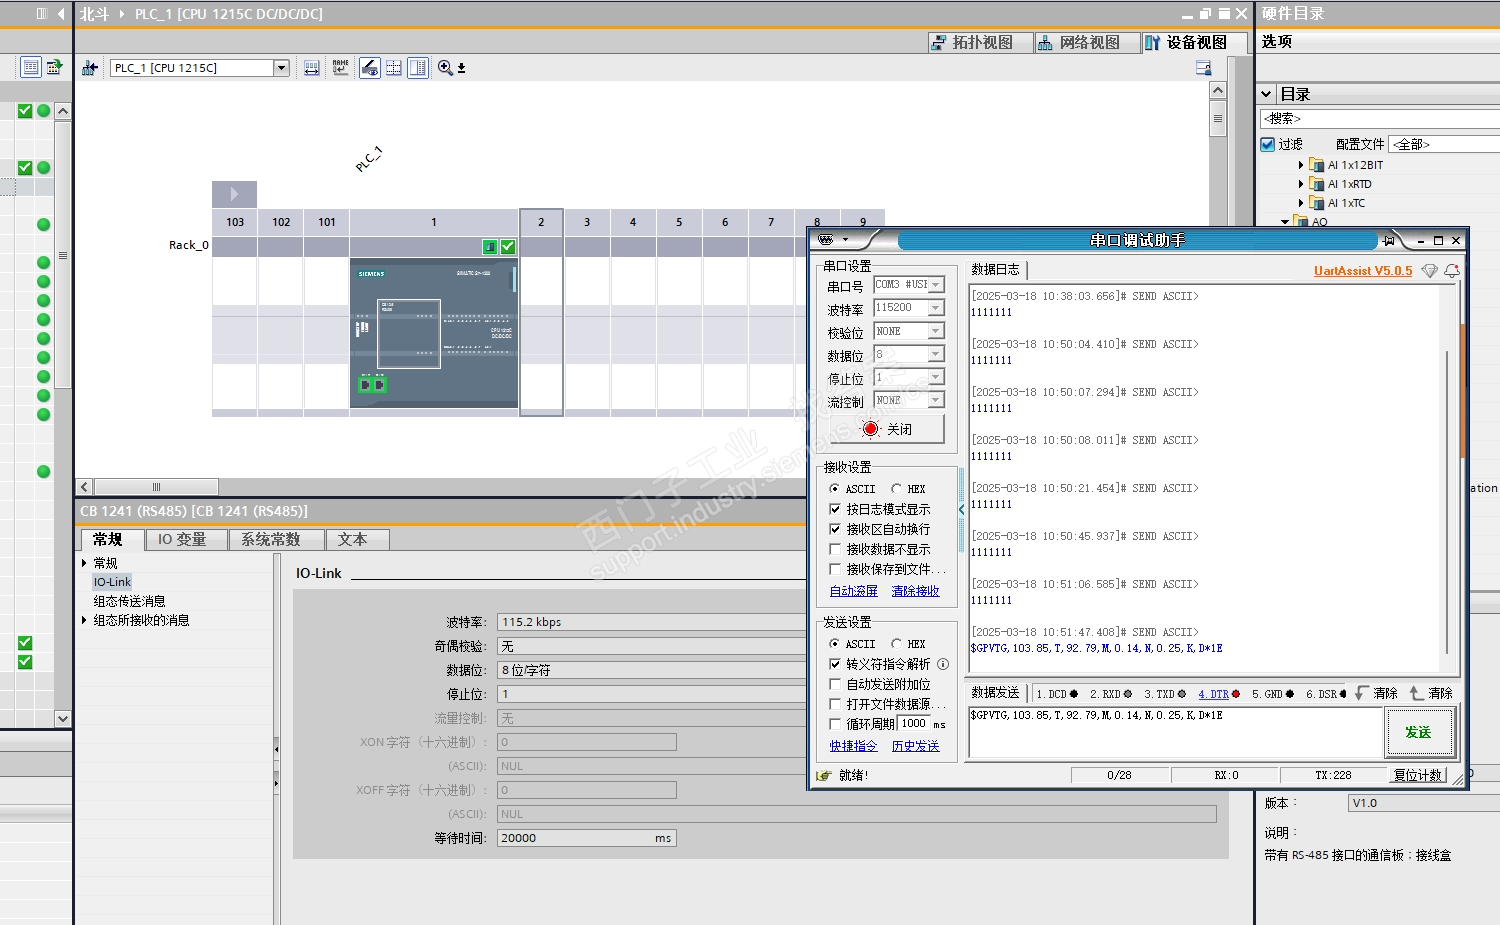Expand the AI 1xTC catalog folder
The height and width of the screenshot is (925, 1500).
1301,203
